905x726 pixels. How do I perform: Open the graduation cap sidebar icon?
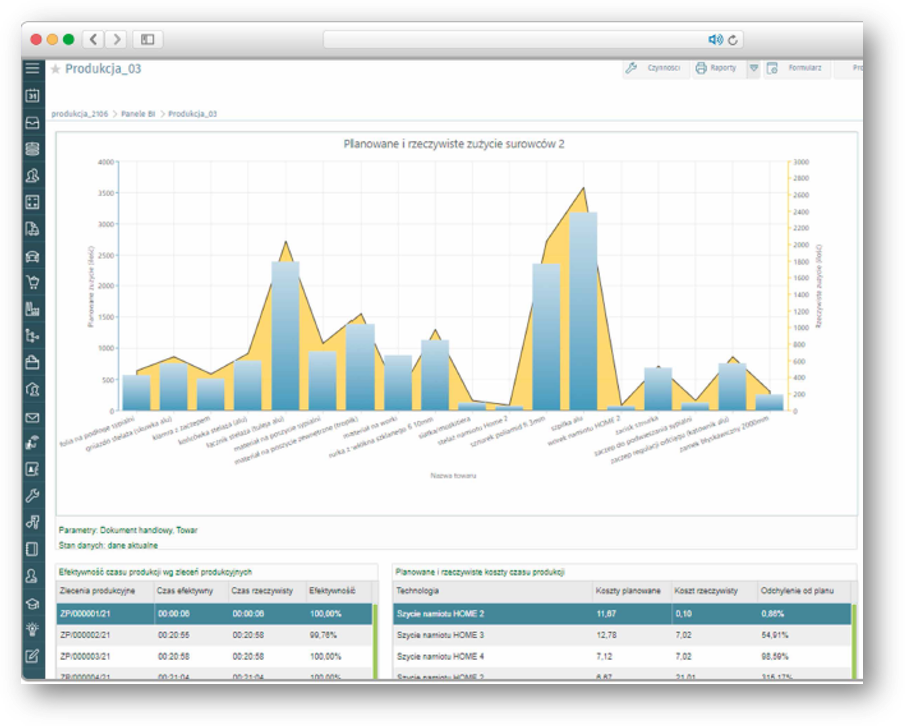click(x=32, y=603)
